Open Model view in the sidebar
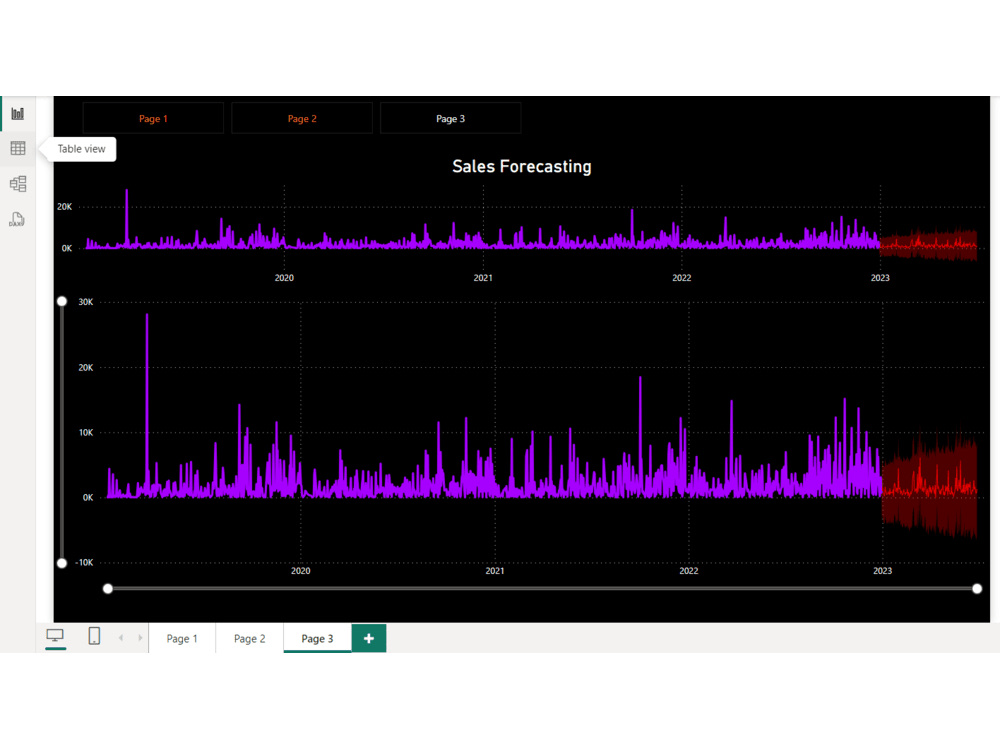Screen dimensions: 1000x750 17,183
